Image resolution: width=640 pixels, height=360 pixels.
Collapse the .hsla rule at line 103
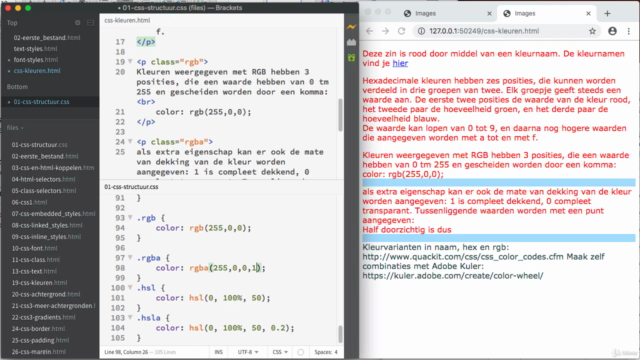pyautogui.click(x=130, y=317)
